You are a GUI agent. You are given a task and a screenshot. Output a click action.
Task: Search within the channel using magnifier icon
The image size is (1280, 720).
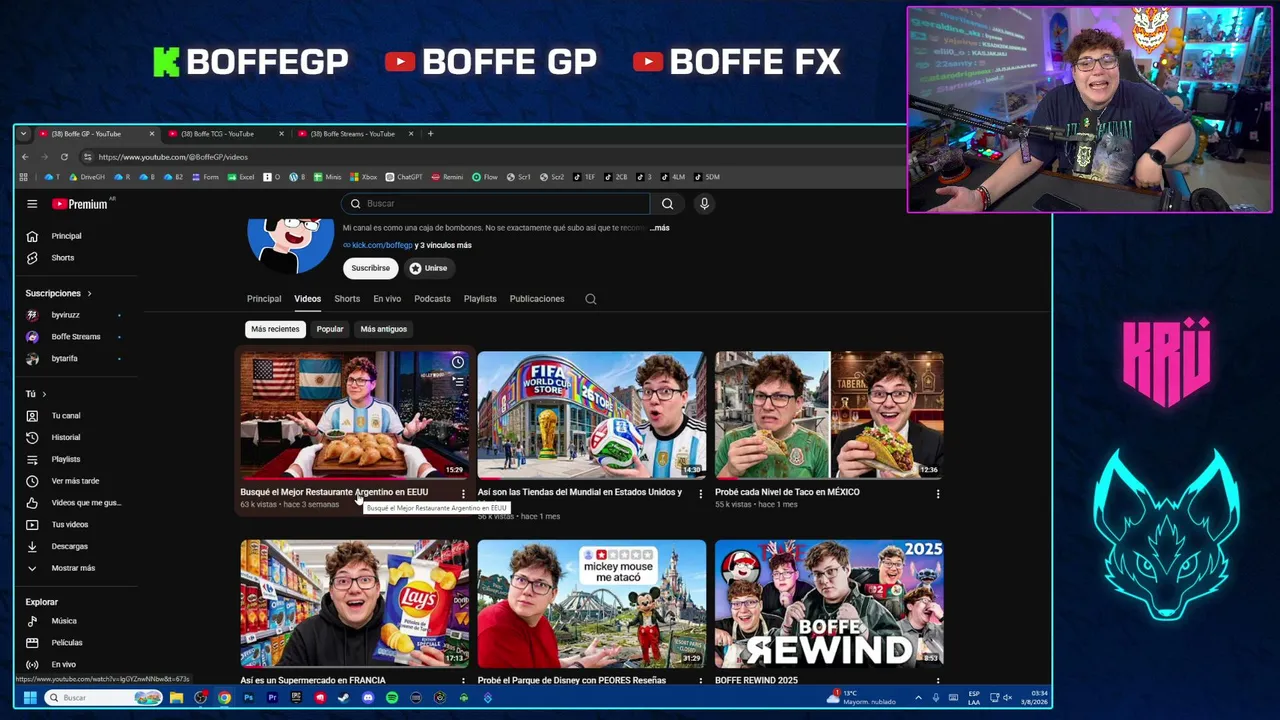[591, 299]
